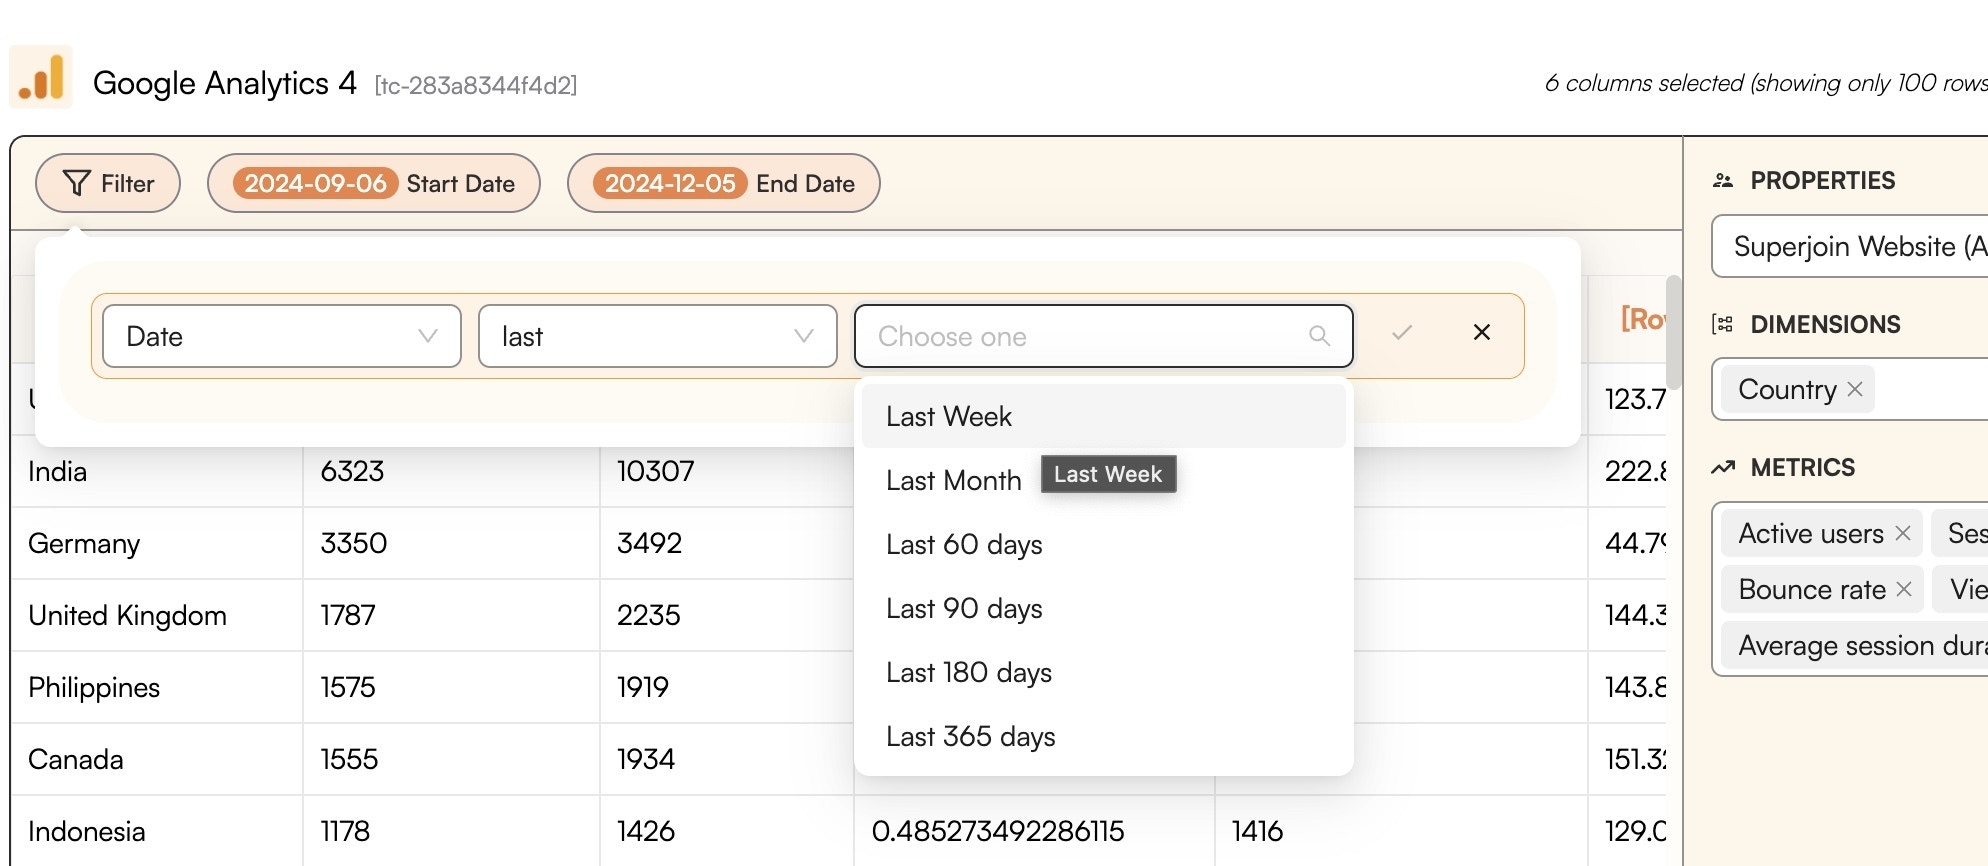Click the 6323 cell in the India row

451,471
